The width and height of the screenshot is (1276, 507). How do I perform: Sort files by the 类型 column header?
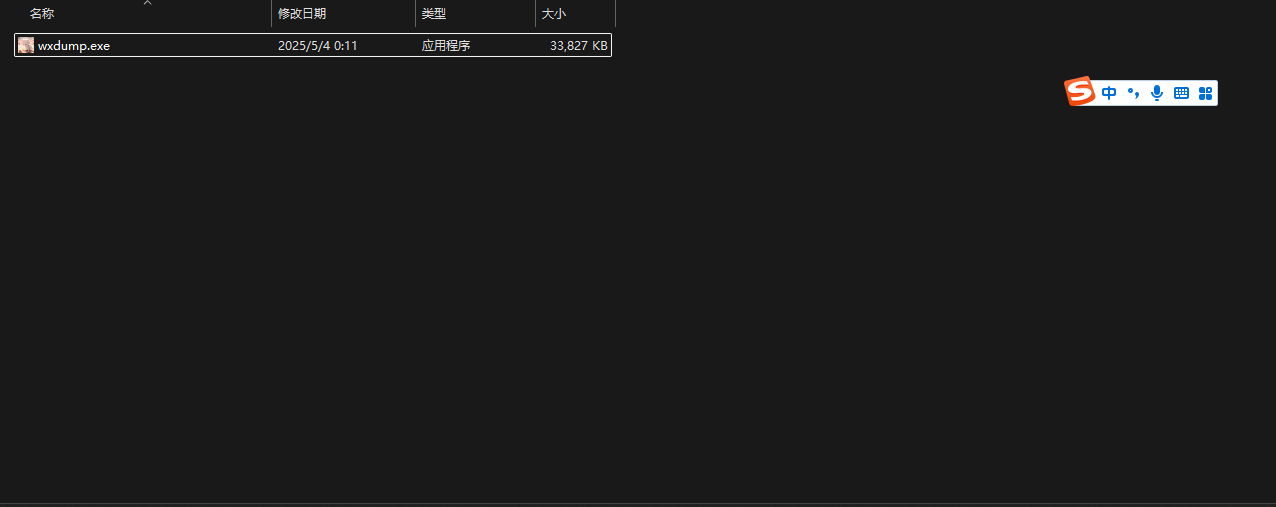point(433,14)
